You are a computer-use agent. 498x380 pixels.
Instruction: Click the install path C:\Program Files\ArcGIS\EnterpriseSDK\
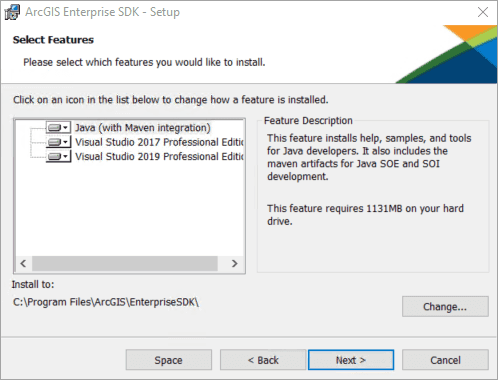point(106,302)
